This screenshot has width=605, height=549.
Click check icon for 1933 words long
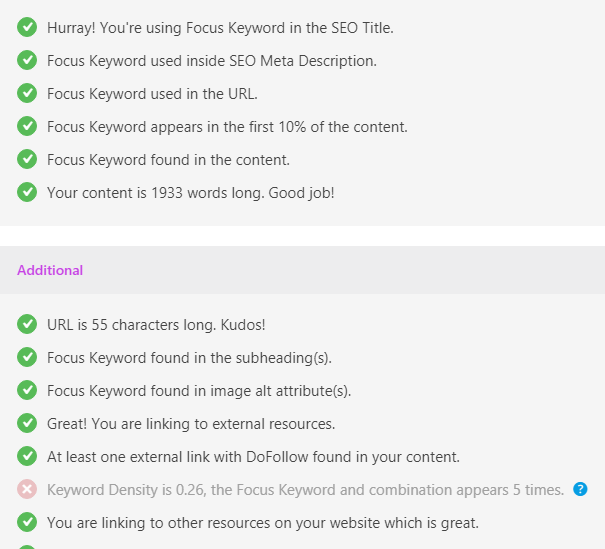[28, 193]
